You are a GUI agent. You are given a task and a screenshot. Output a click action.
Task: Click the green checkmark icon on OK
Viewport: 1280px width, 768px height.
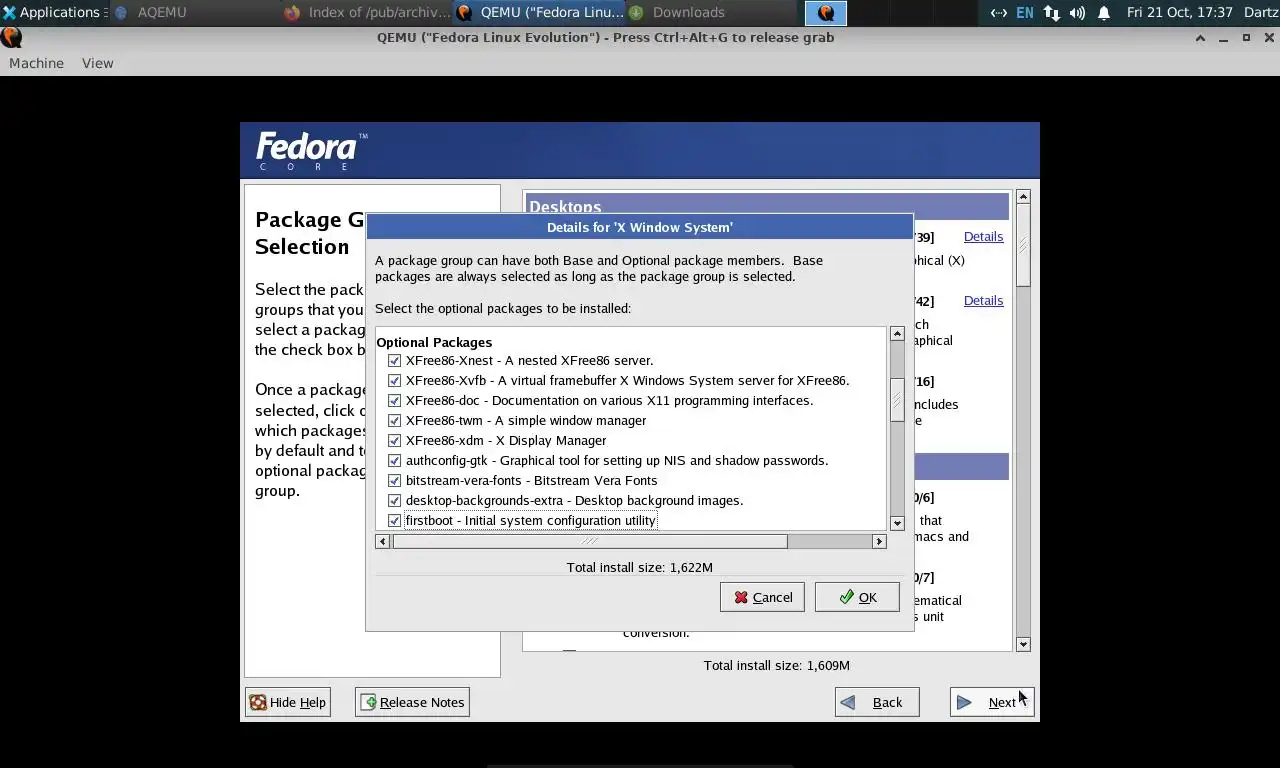click(x=847, y=597)
